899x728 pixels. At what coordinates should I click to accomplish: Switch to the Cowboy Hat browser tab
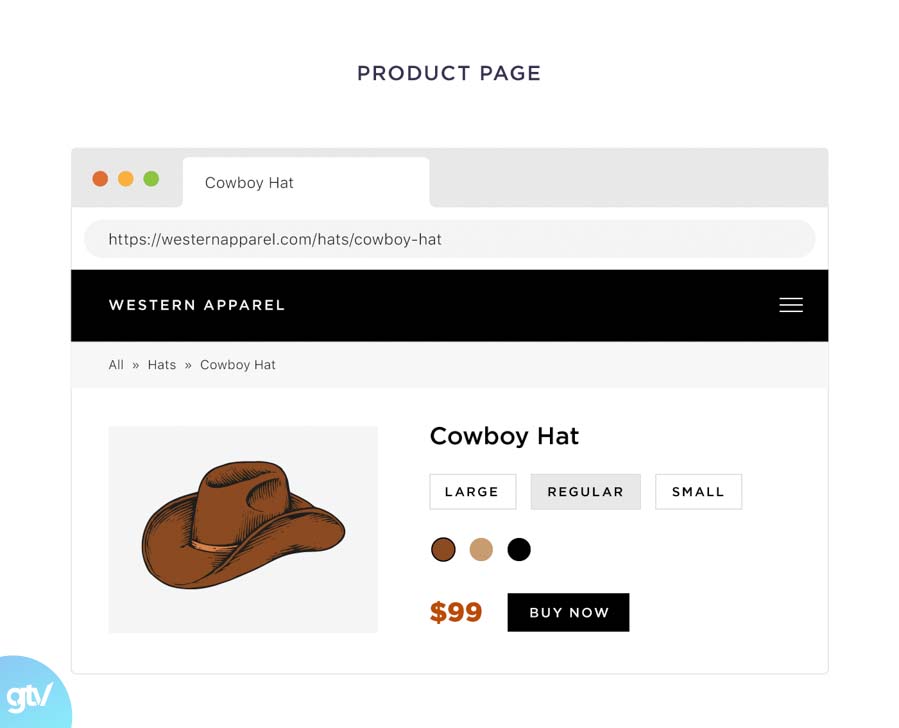248,182
